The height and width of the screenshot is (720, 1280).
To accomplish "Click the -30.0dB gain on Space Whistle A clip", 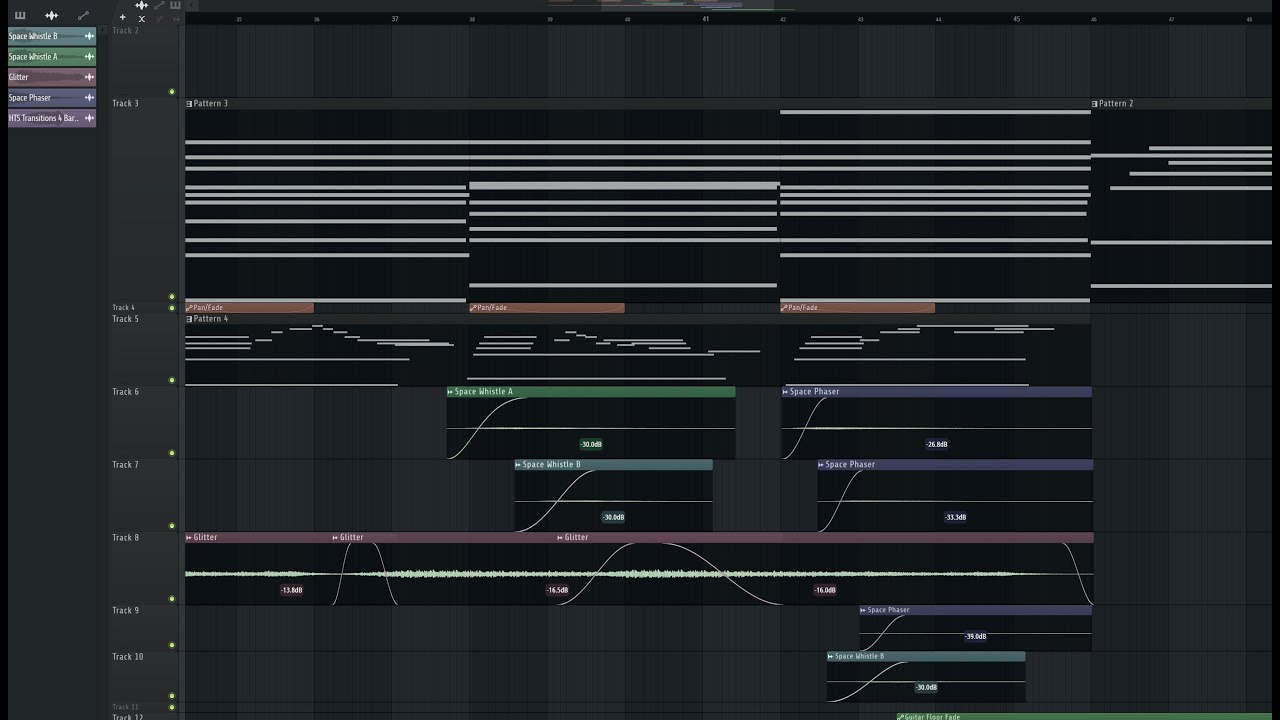I will [x=591, y=444].
